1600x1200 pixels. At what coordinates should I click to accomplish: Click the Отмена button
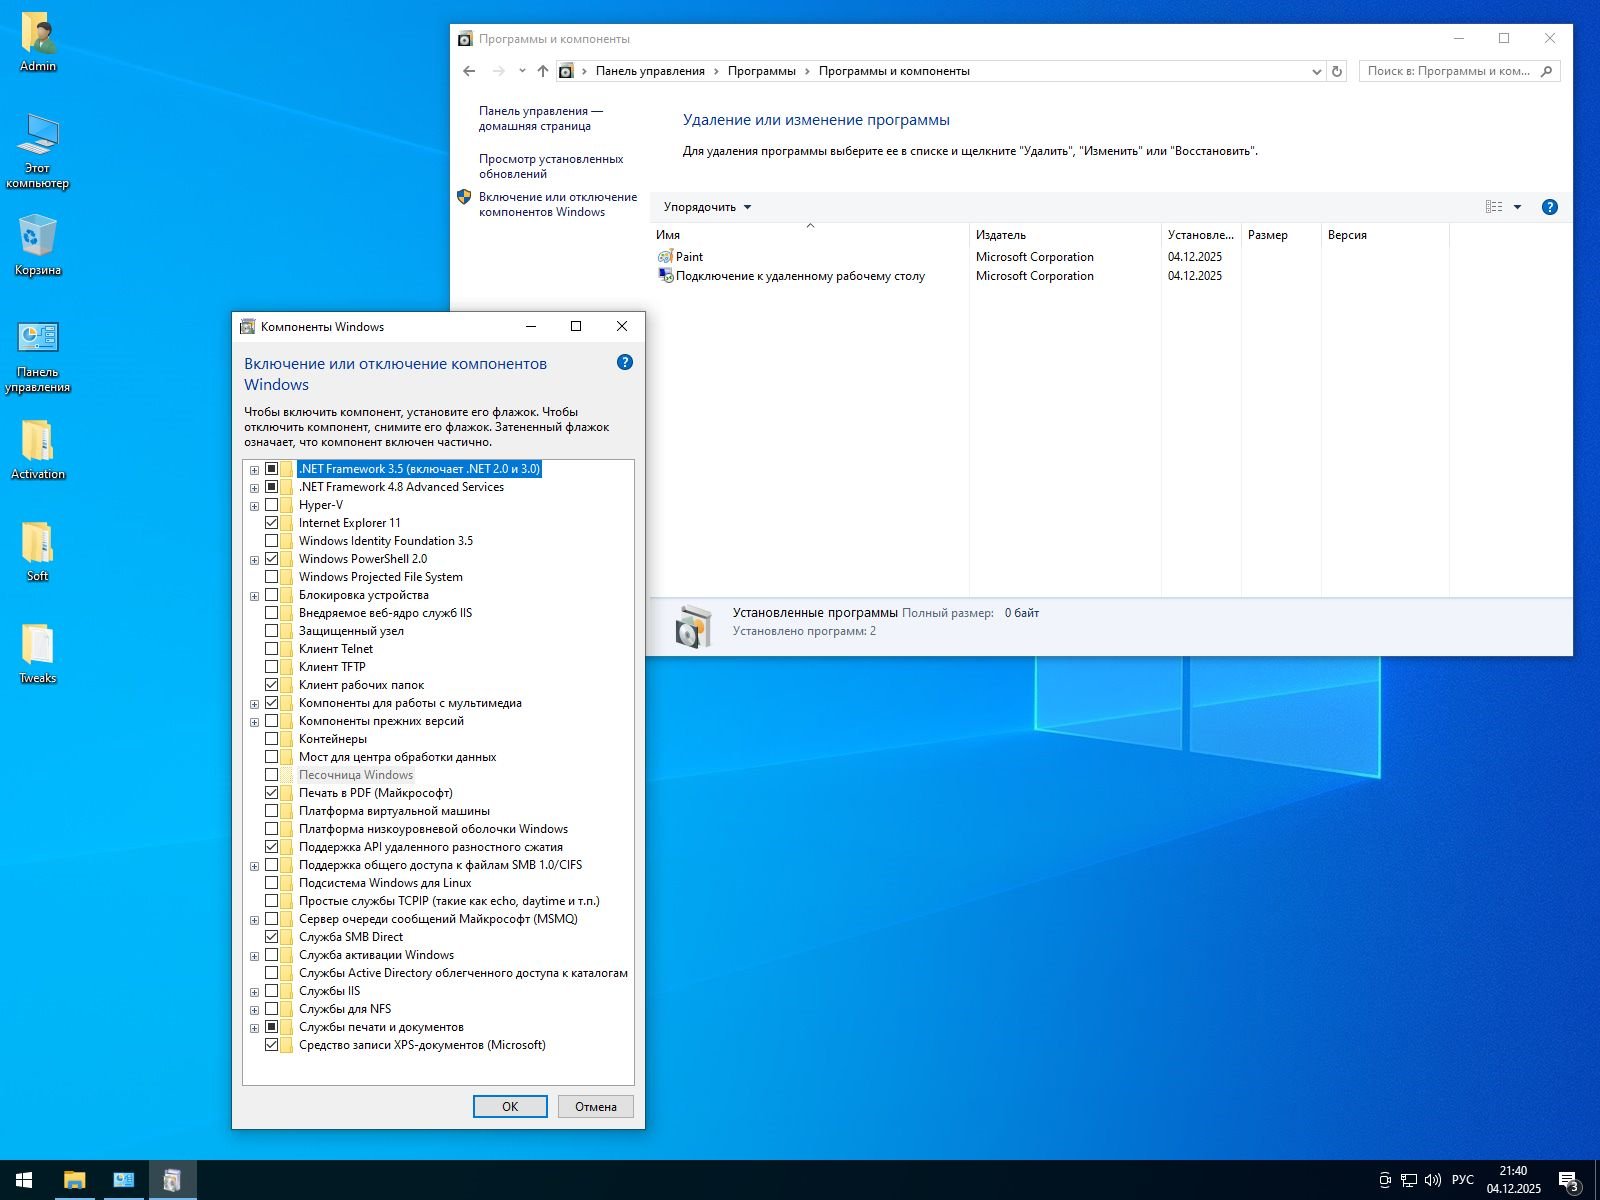point(595,1106)
